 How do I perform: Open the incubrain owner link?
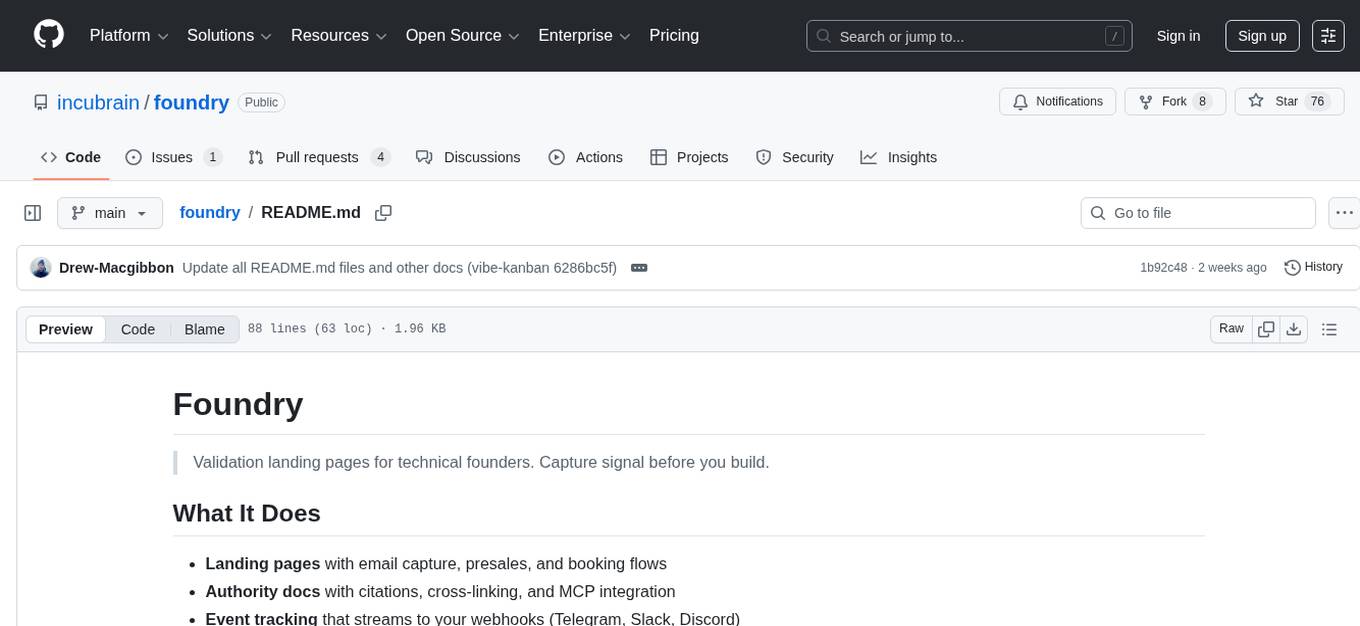pos(98,102)
